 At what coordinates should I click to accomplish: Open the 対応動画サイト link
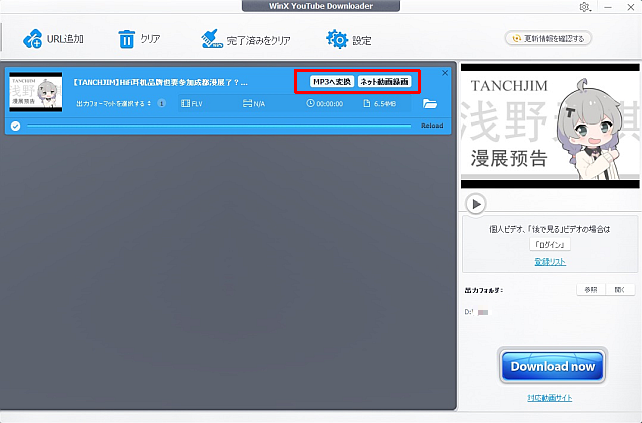pyautogui.click(x=549, y=398)
